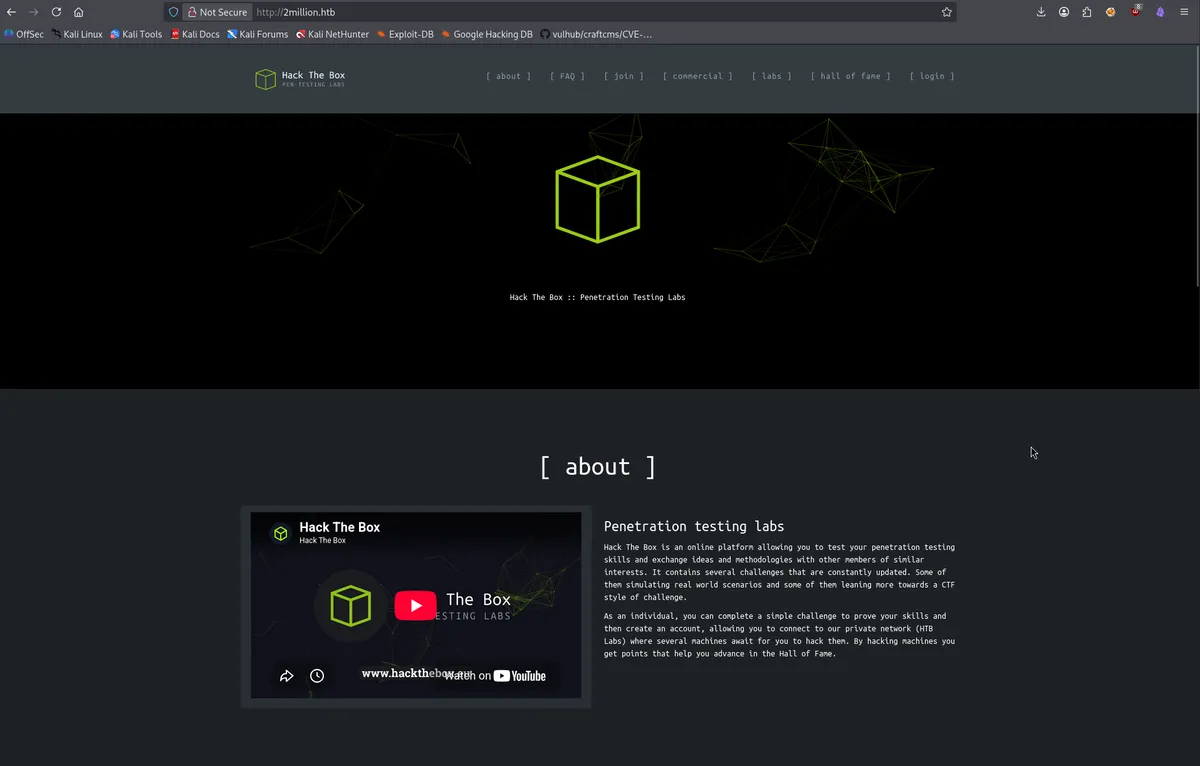Open the vulhub/craftcms GitHub bookmark
This screenshot has height=766, width=1200.
(x=596, y=34)
